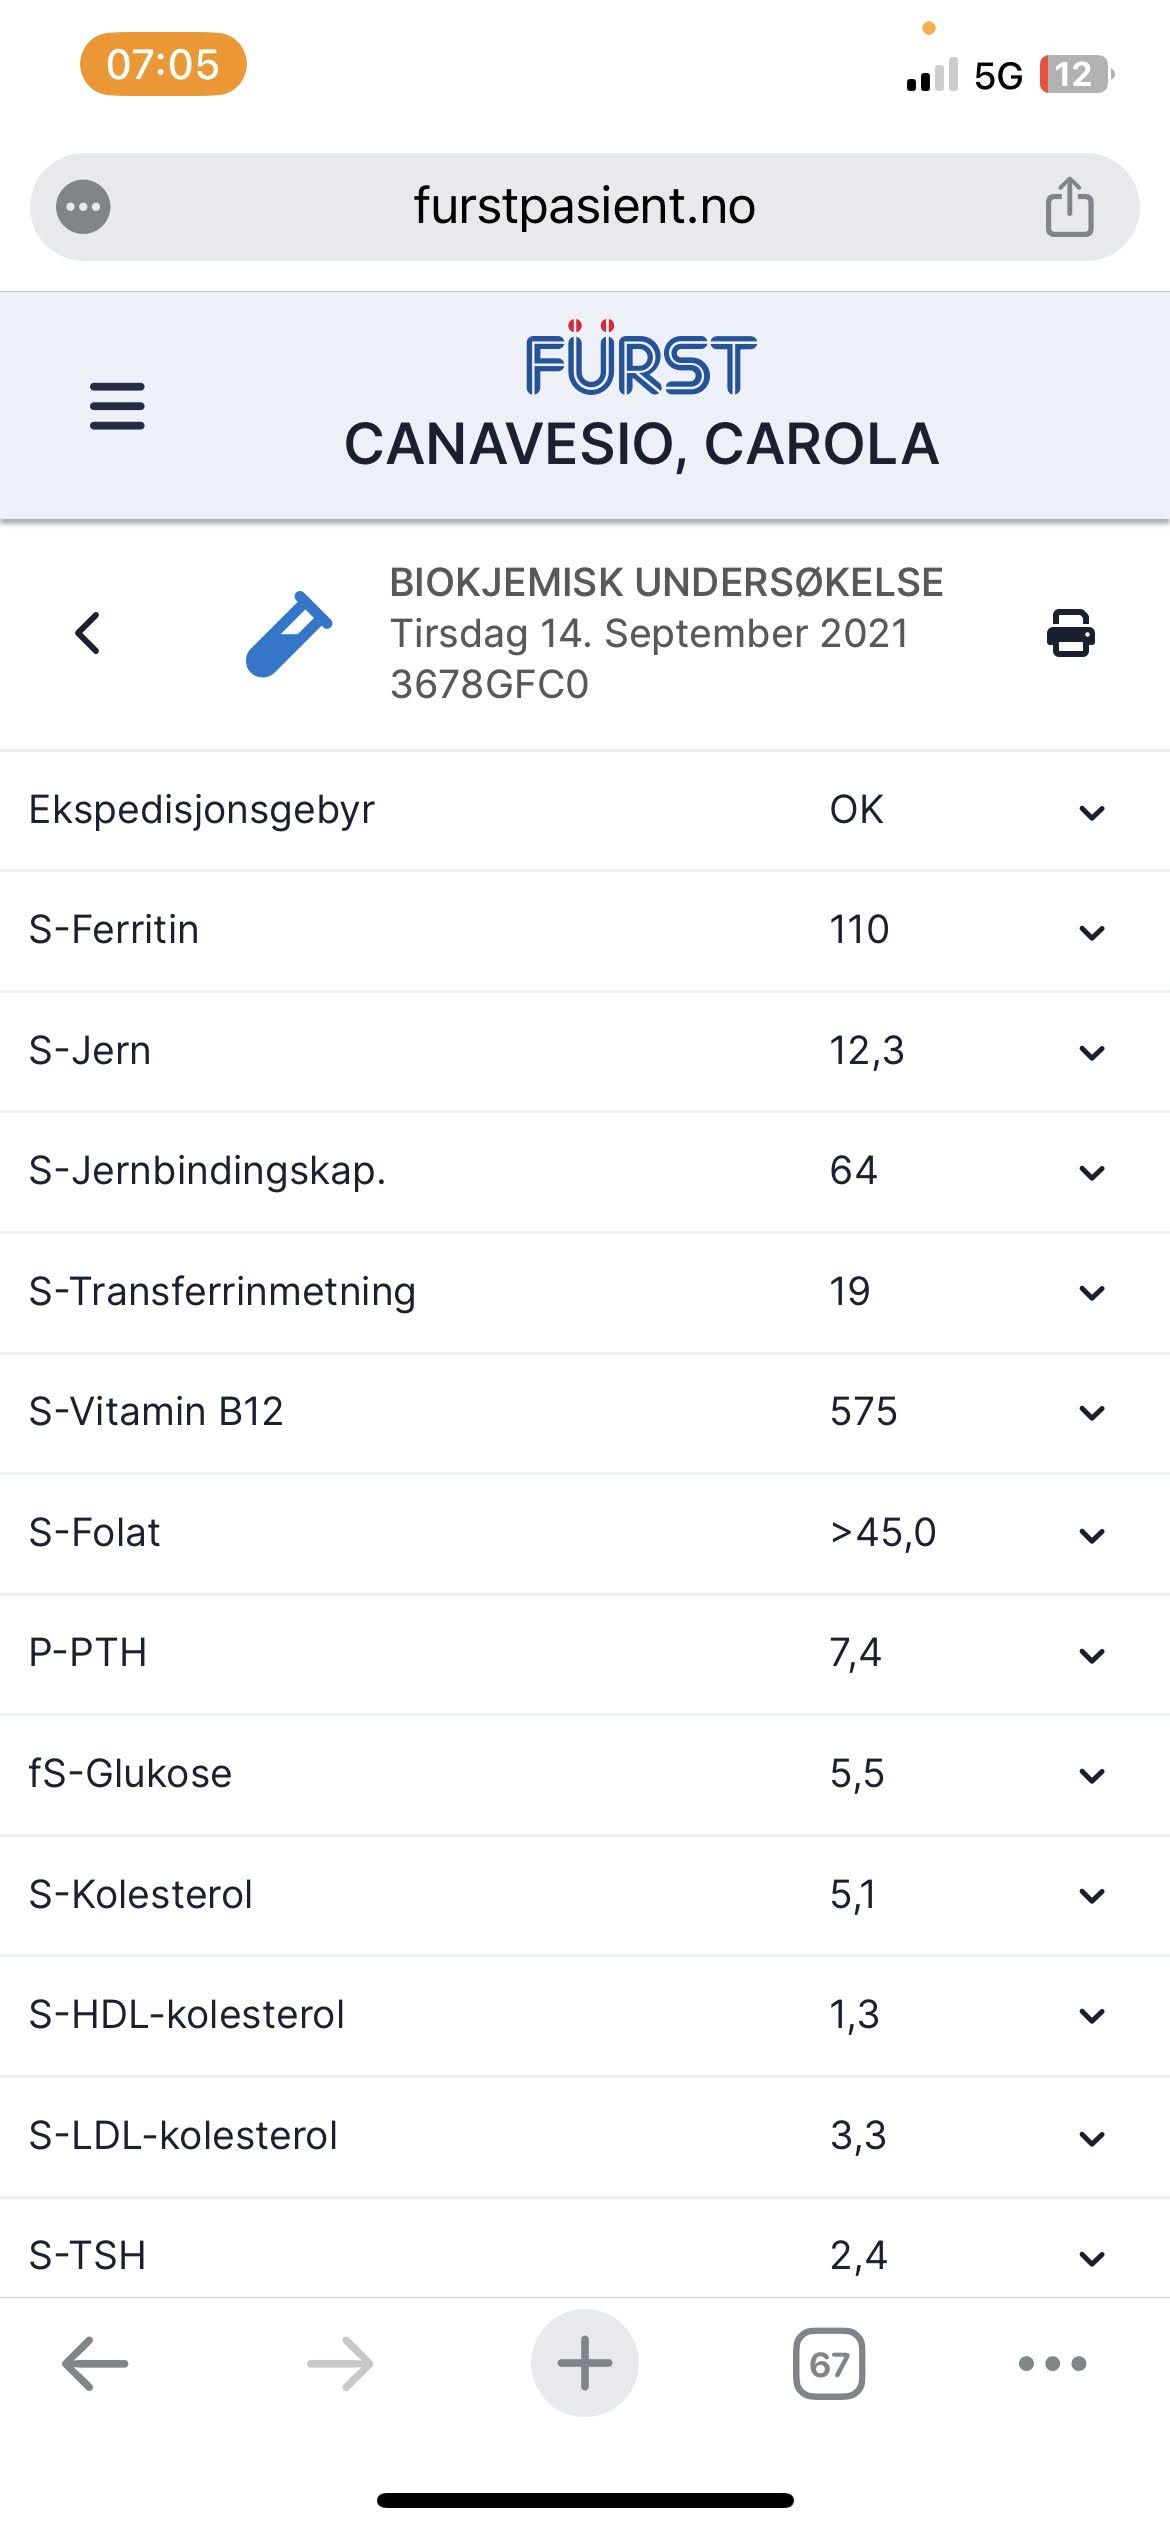Tap the Fürst logo
Viewport: 1170px width, 2532px height.
tap(641, 360)
